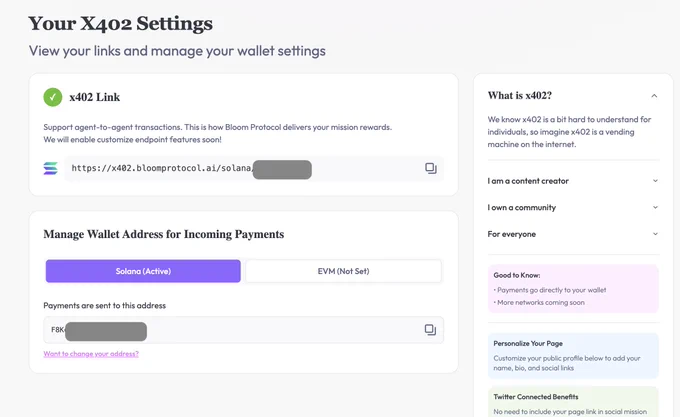Click the vending machine explanation paragraph
Screen dimensions: 680x417
(x=569, y=132)
